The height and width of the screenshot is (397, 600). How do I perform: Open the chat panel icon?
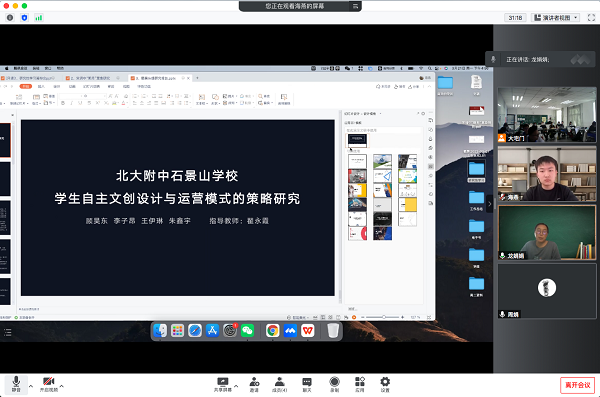click(x=307, y=384)
